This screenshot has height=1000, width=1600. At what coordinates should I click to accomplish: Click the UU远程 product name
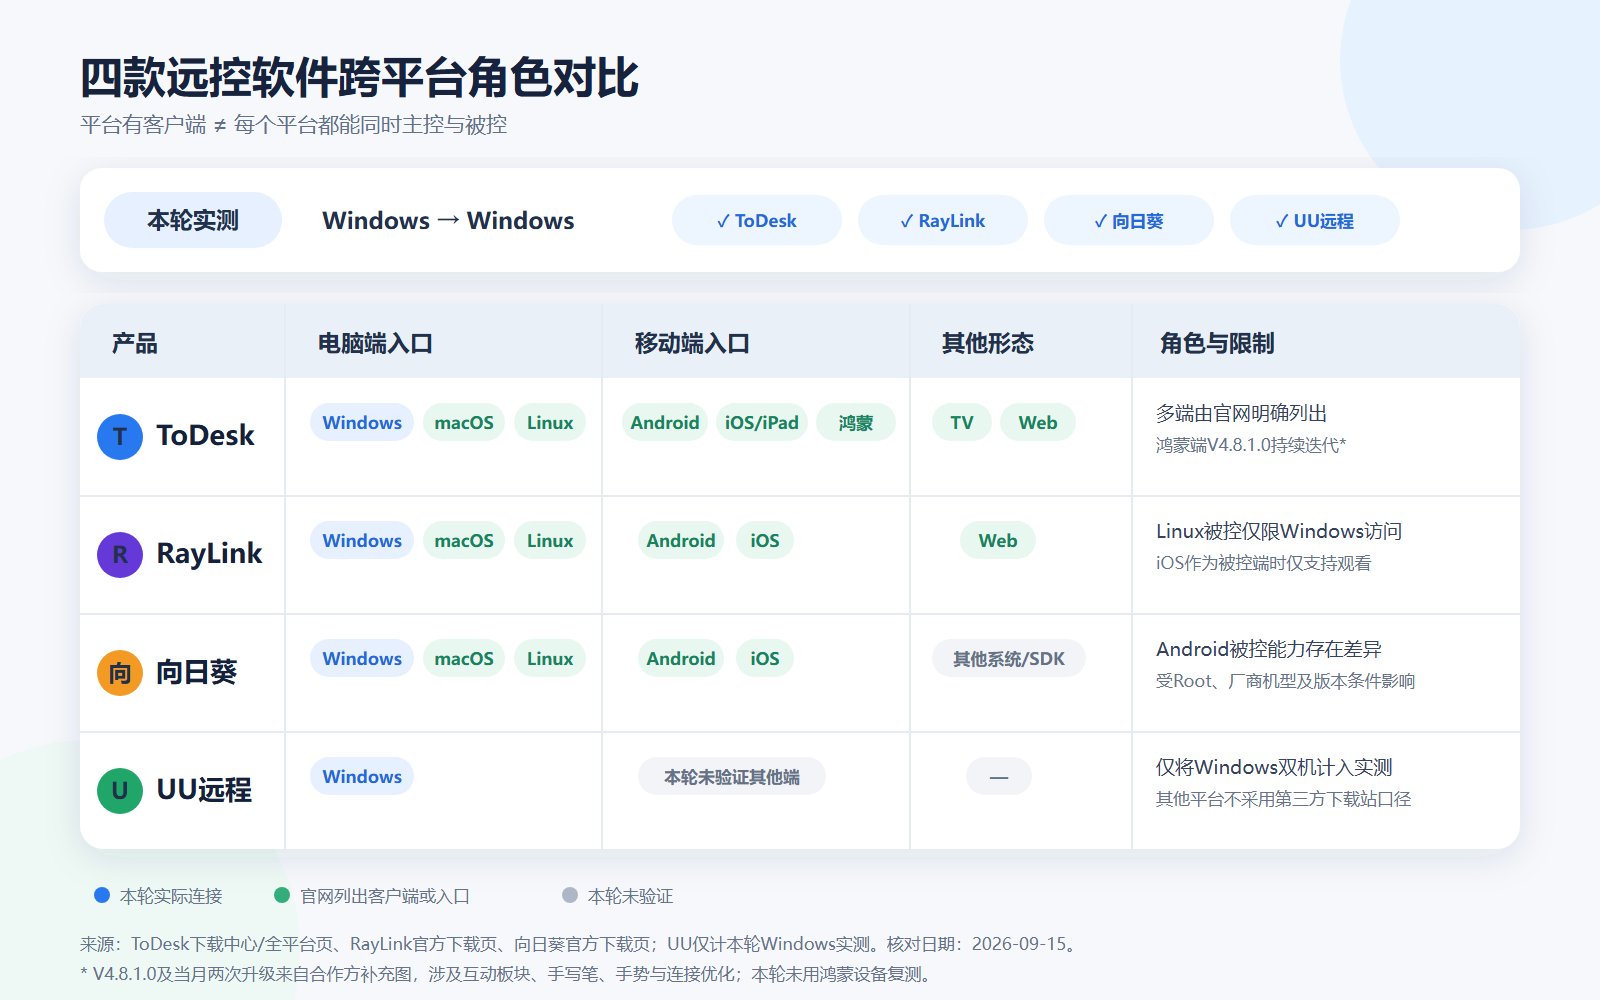[204, 790]
